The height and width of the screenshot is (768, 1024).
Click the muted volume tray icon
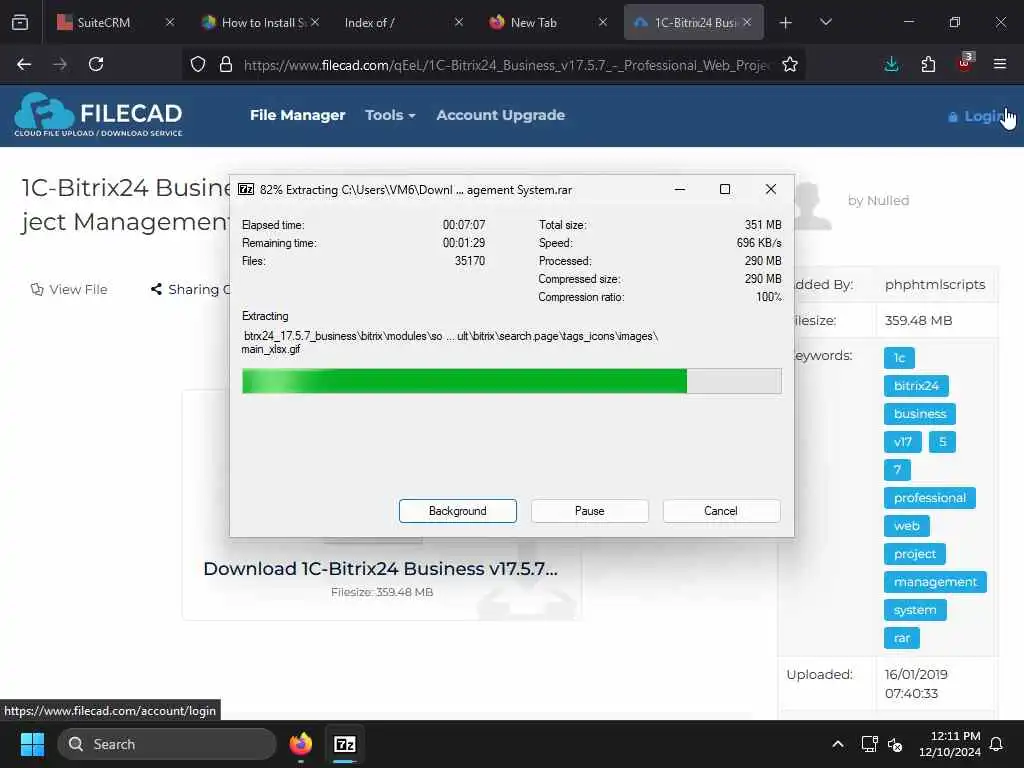pos(895,744)
